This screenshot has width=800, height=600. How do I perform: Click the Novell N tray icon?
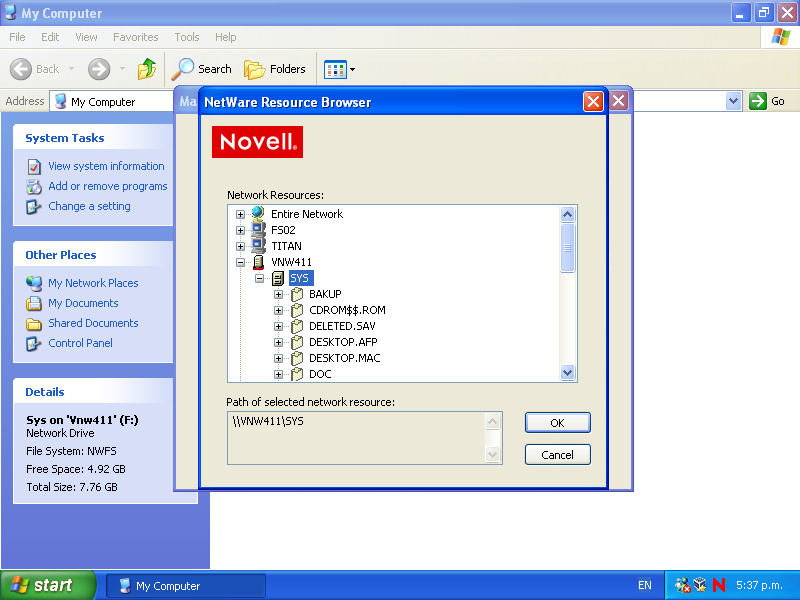tap(719, 585)
